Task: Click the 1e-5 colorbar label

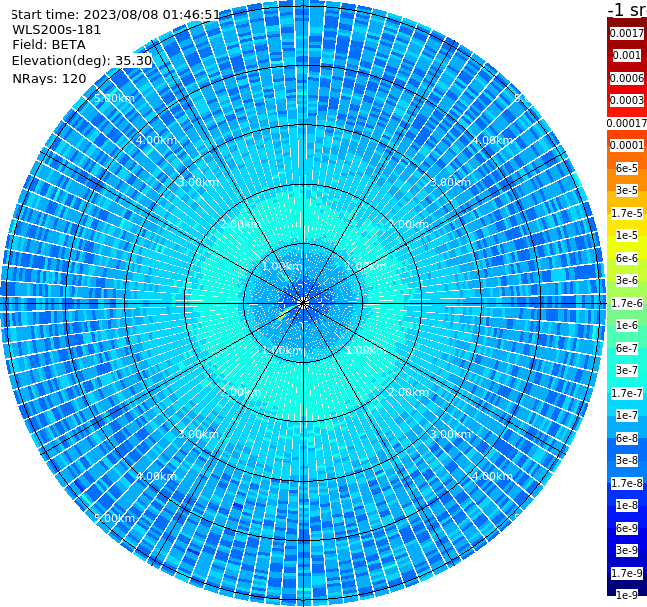Action: click(627, 235)
